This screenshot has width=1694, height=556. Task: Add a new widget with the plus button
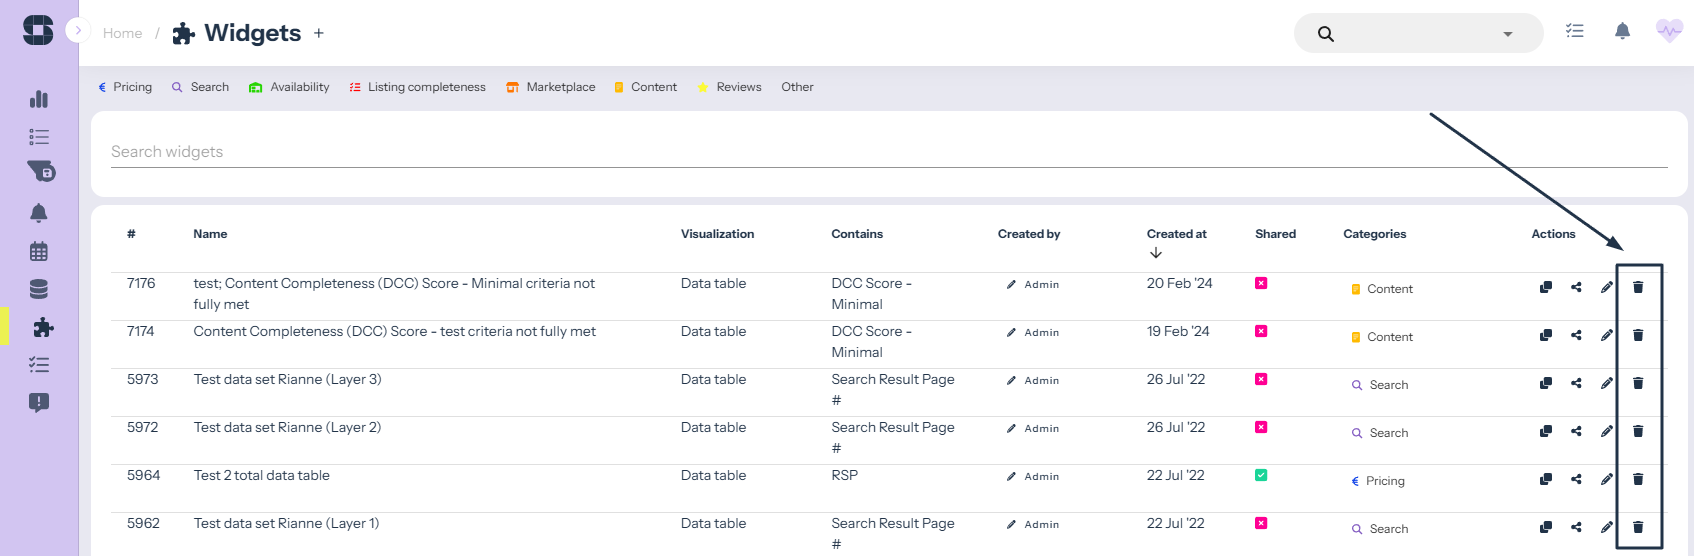(319, 33)
